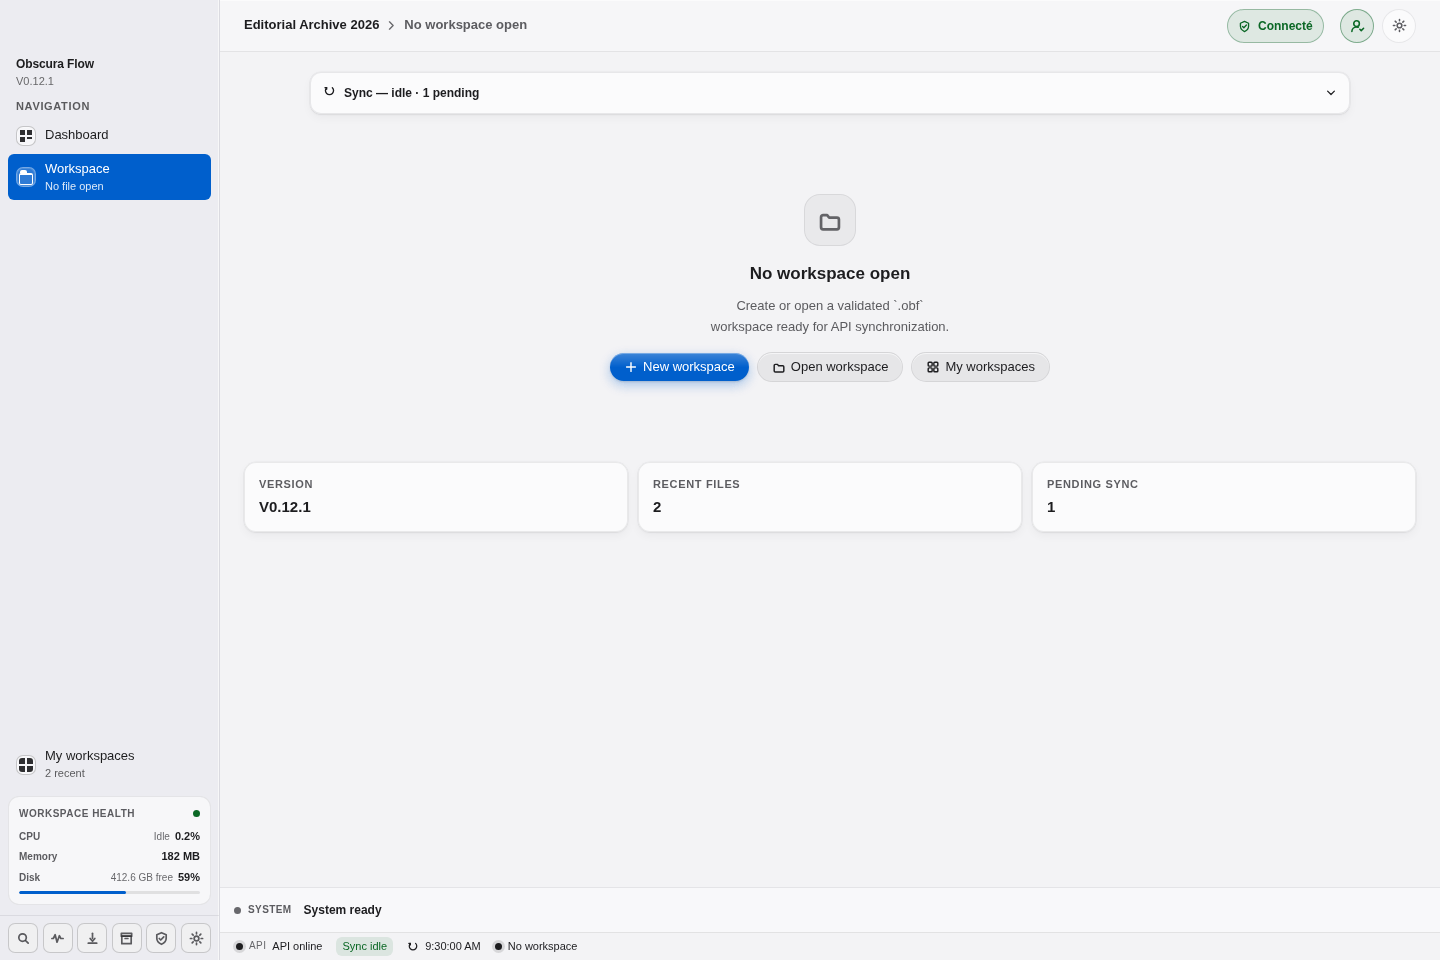Click the shield check icon in sidebar footer
Screen dimensions: 1440x960
tap(161, 938)
